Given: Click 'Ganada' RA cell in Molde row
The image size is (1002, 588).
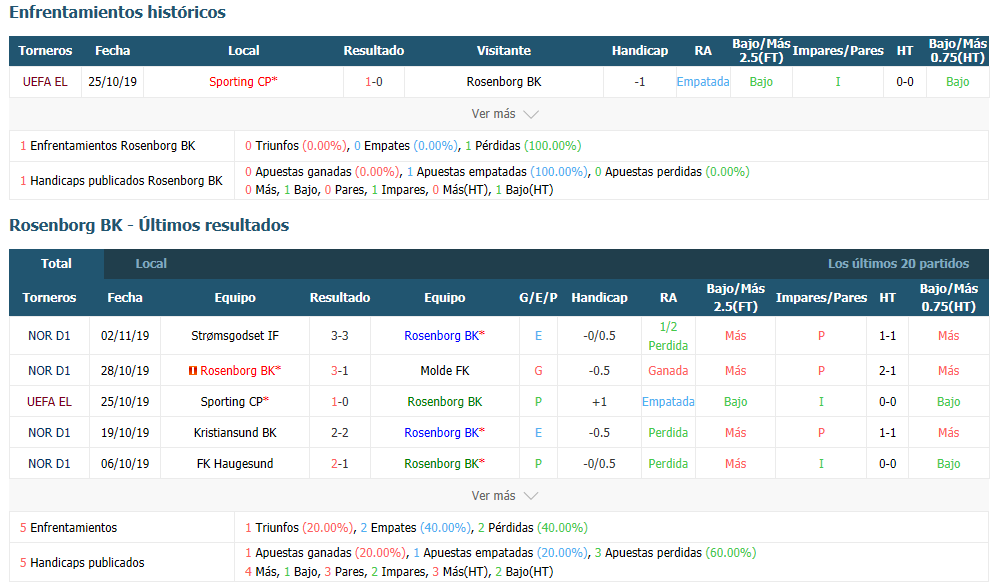Looking at the screenshot, I should point(668,371).
